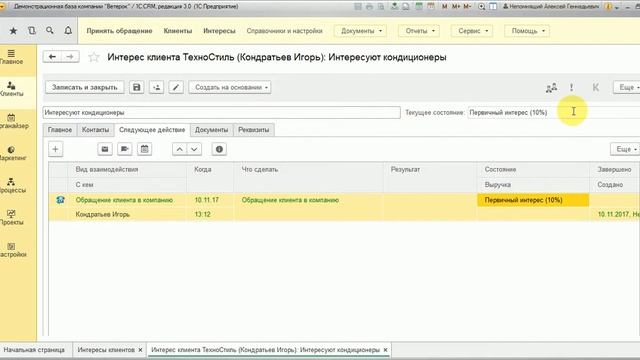Open Интересы in top menu
640x360 pixels.
pyautogui.click(x=219, y=31)
